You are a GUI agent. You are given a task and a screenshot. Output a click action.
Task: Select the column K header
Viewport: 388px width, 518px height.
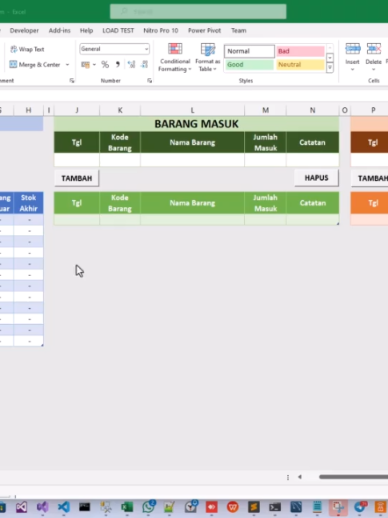coord(120,110)
